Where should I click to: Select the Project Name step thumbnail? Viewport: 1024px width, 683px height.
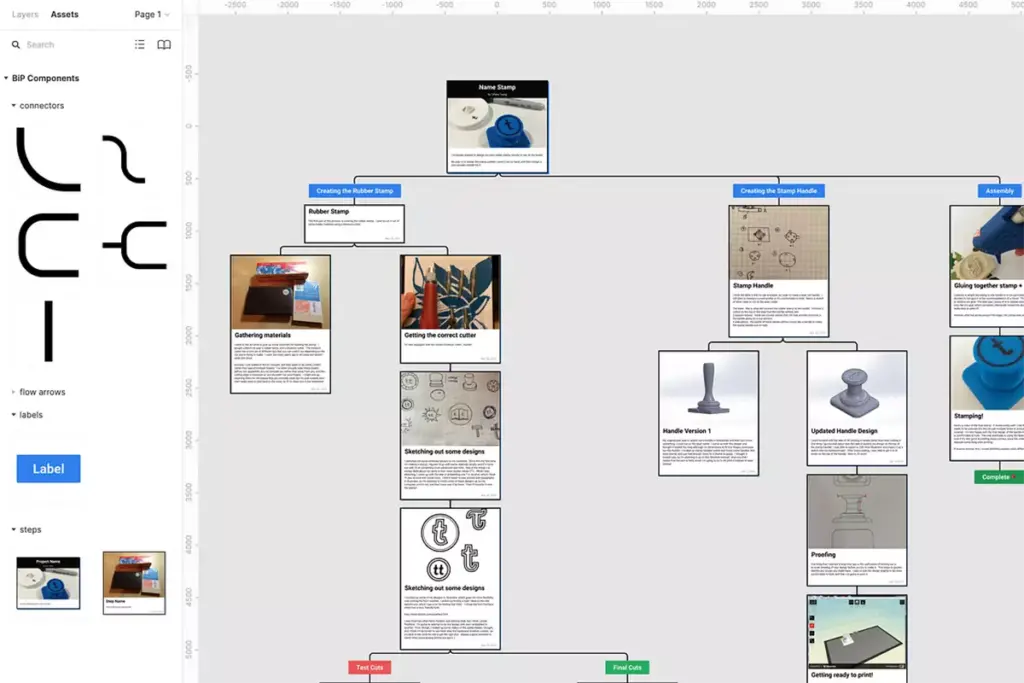click(x=48, y=583)
